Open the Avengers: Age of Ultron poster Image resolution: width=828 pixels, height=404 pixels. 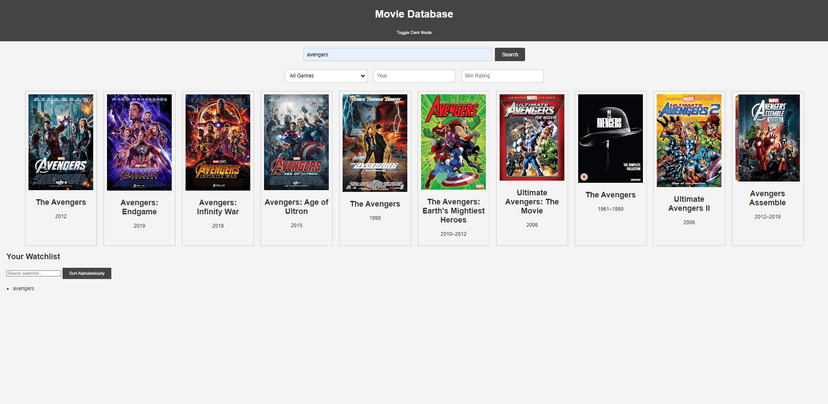296,142
